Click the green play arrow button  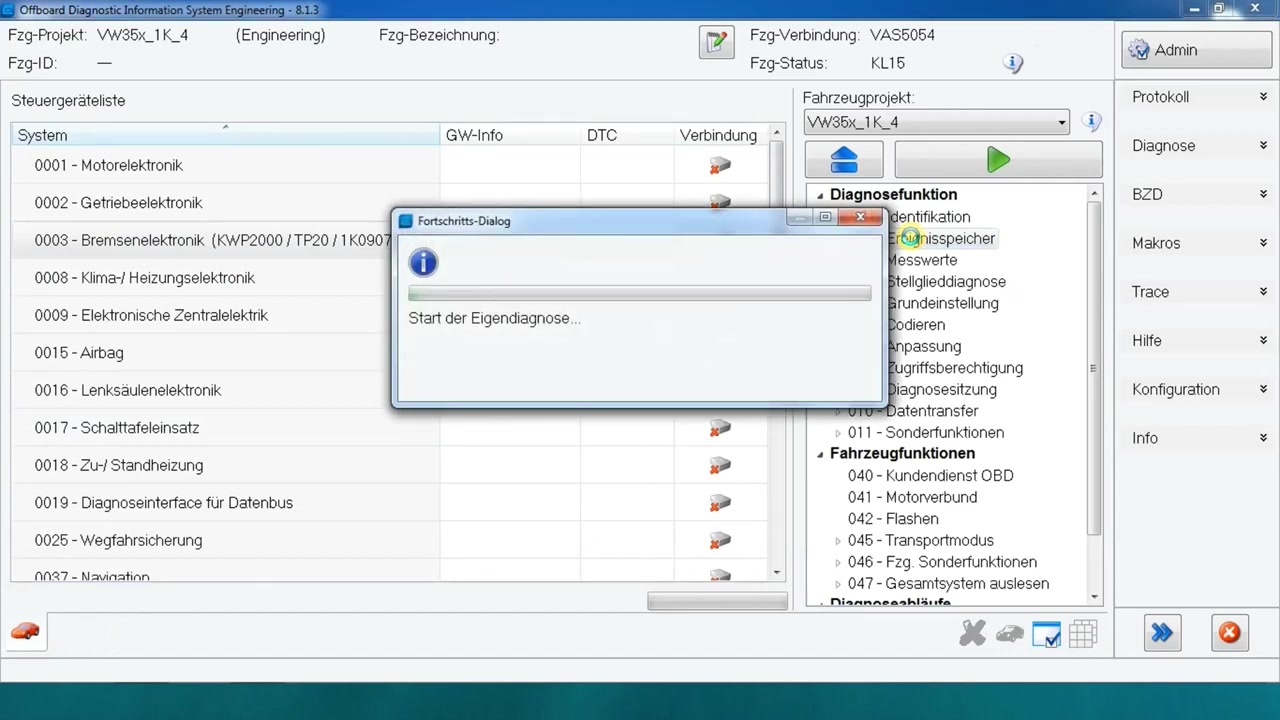(998, 160)
